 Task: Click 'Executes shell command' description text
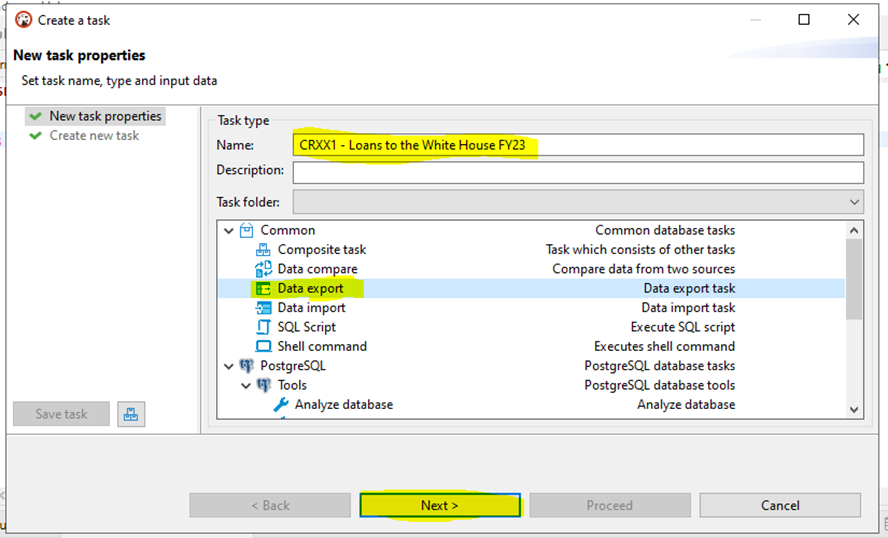[x=664, y=346]
